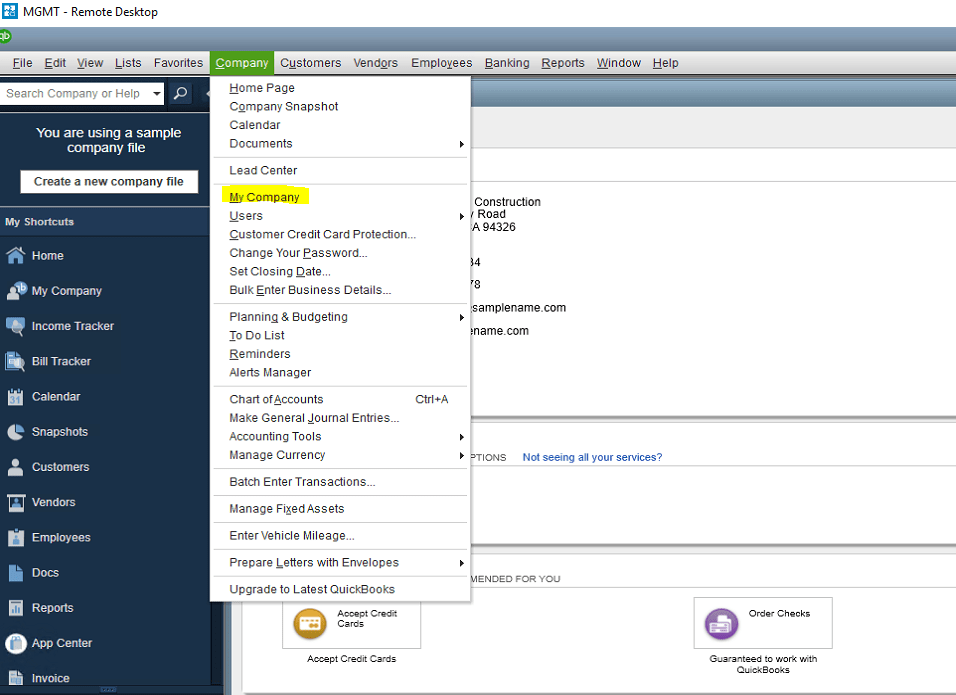Open the Docs sidebar icon
This screenshot has width=956, height=695.
point(45,572)
